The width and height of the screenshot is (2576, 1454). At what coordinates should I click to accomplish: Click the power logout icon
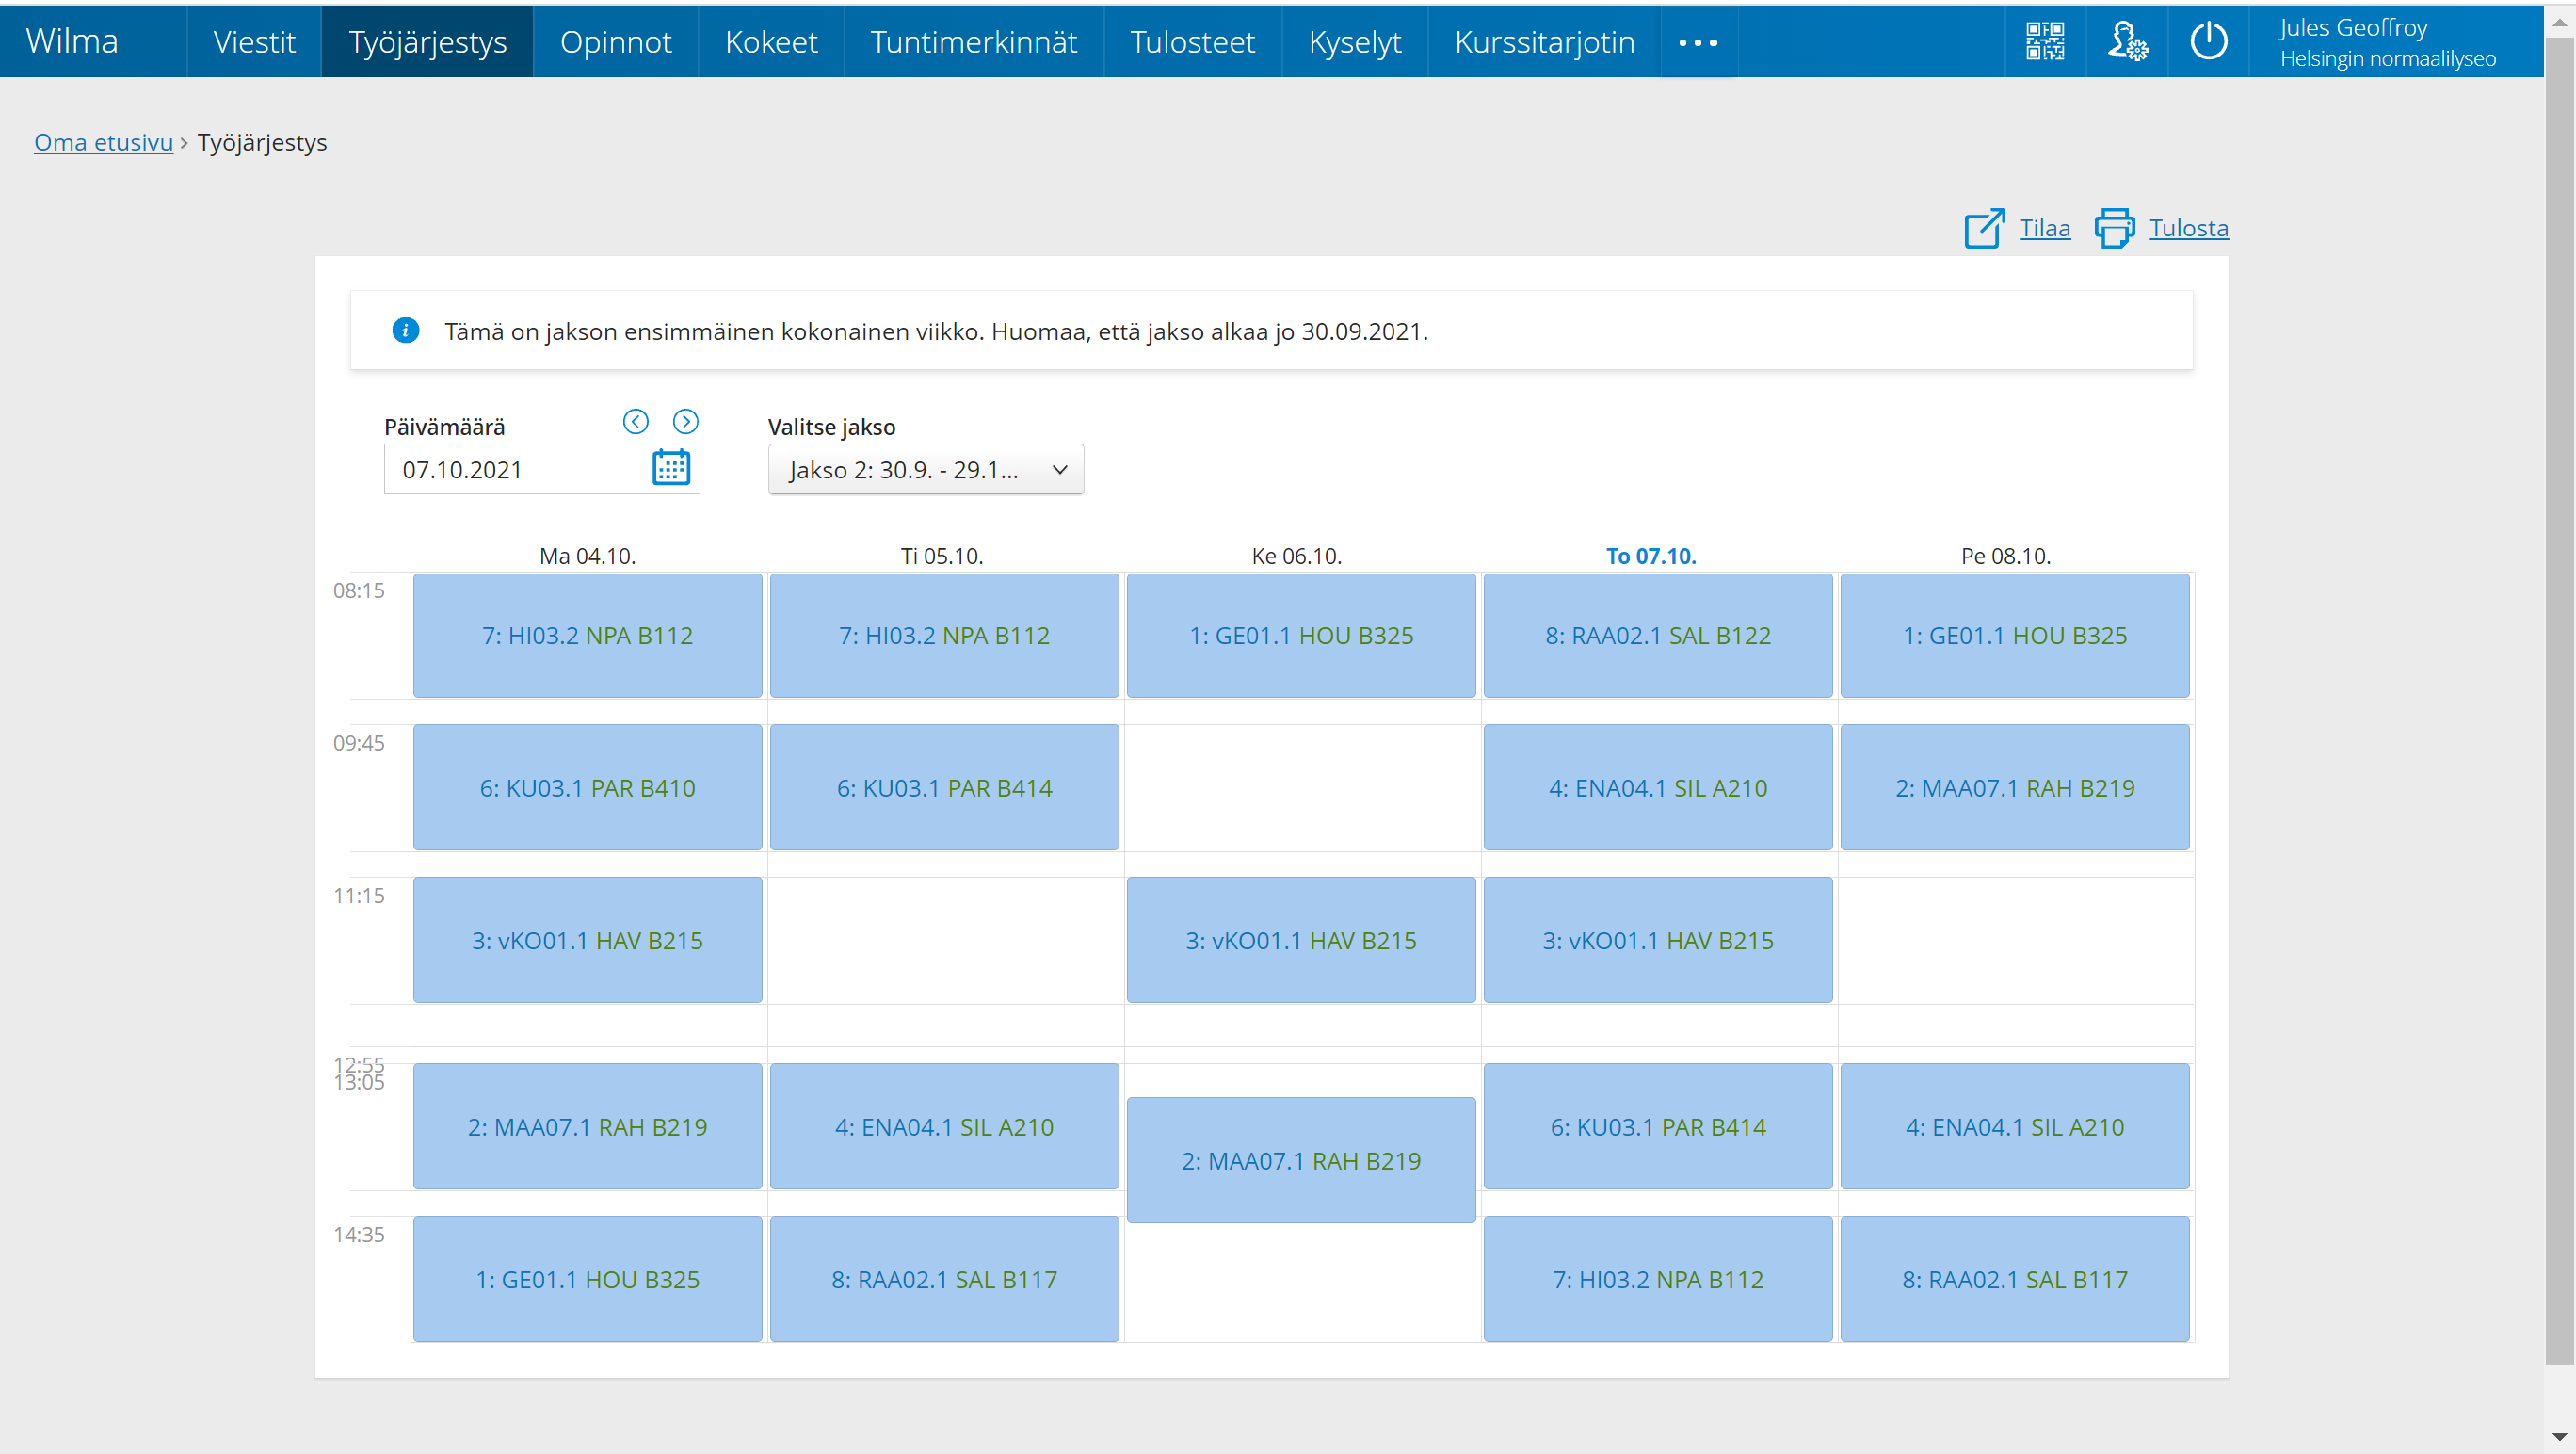pos(2208,41)
